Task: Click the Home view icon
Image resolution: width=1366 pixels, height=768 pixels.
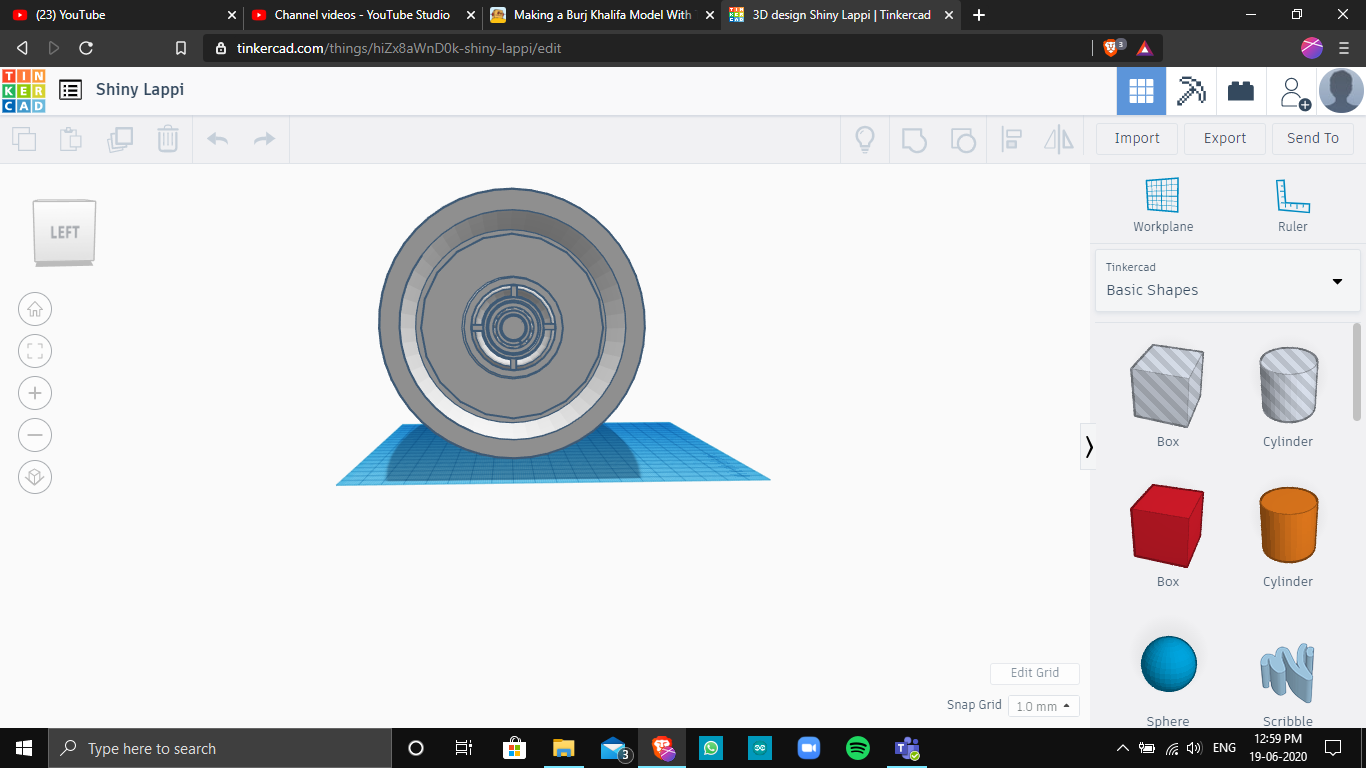Action: 35,309
